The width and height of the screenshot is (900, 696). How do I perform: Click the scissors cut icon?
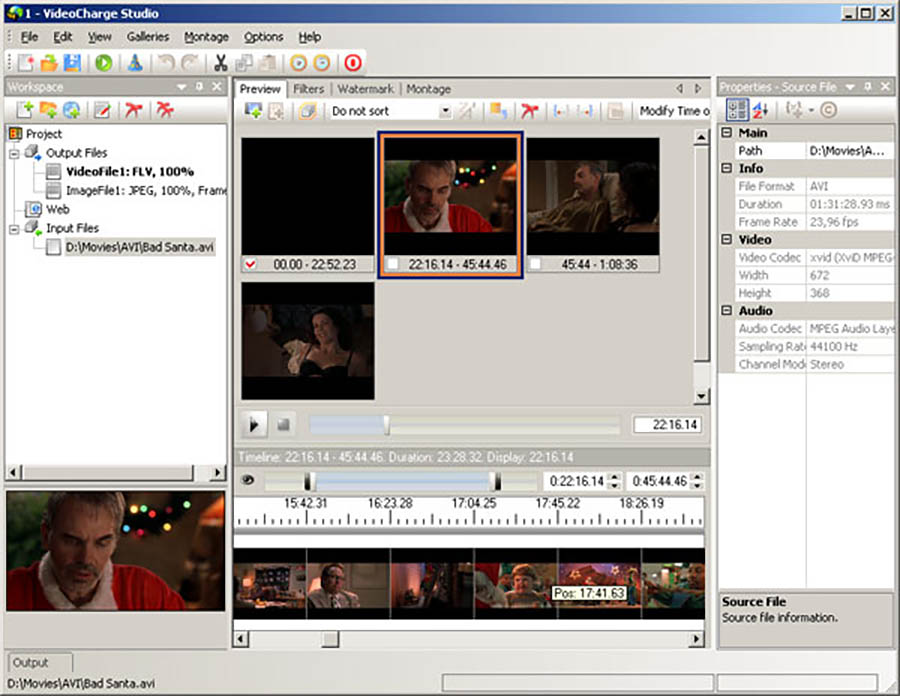click(222, 63)
